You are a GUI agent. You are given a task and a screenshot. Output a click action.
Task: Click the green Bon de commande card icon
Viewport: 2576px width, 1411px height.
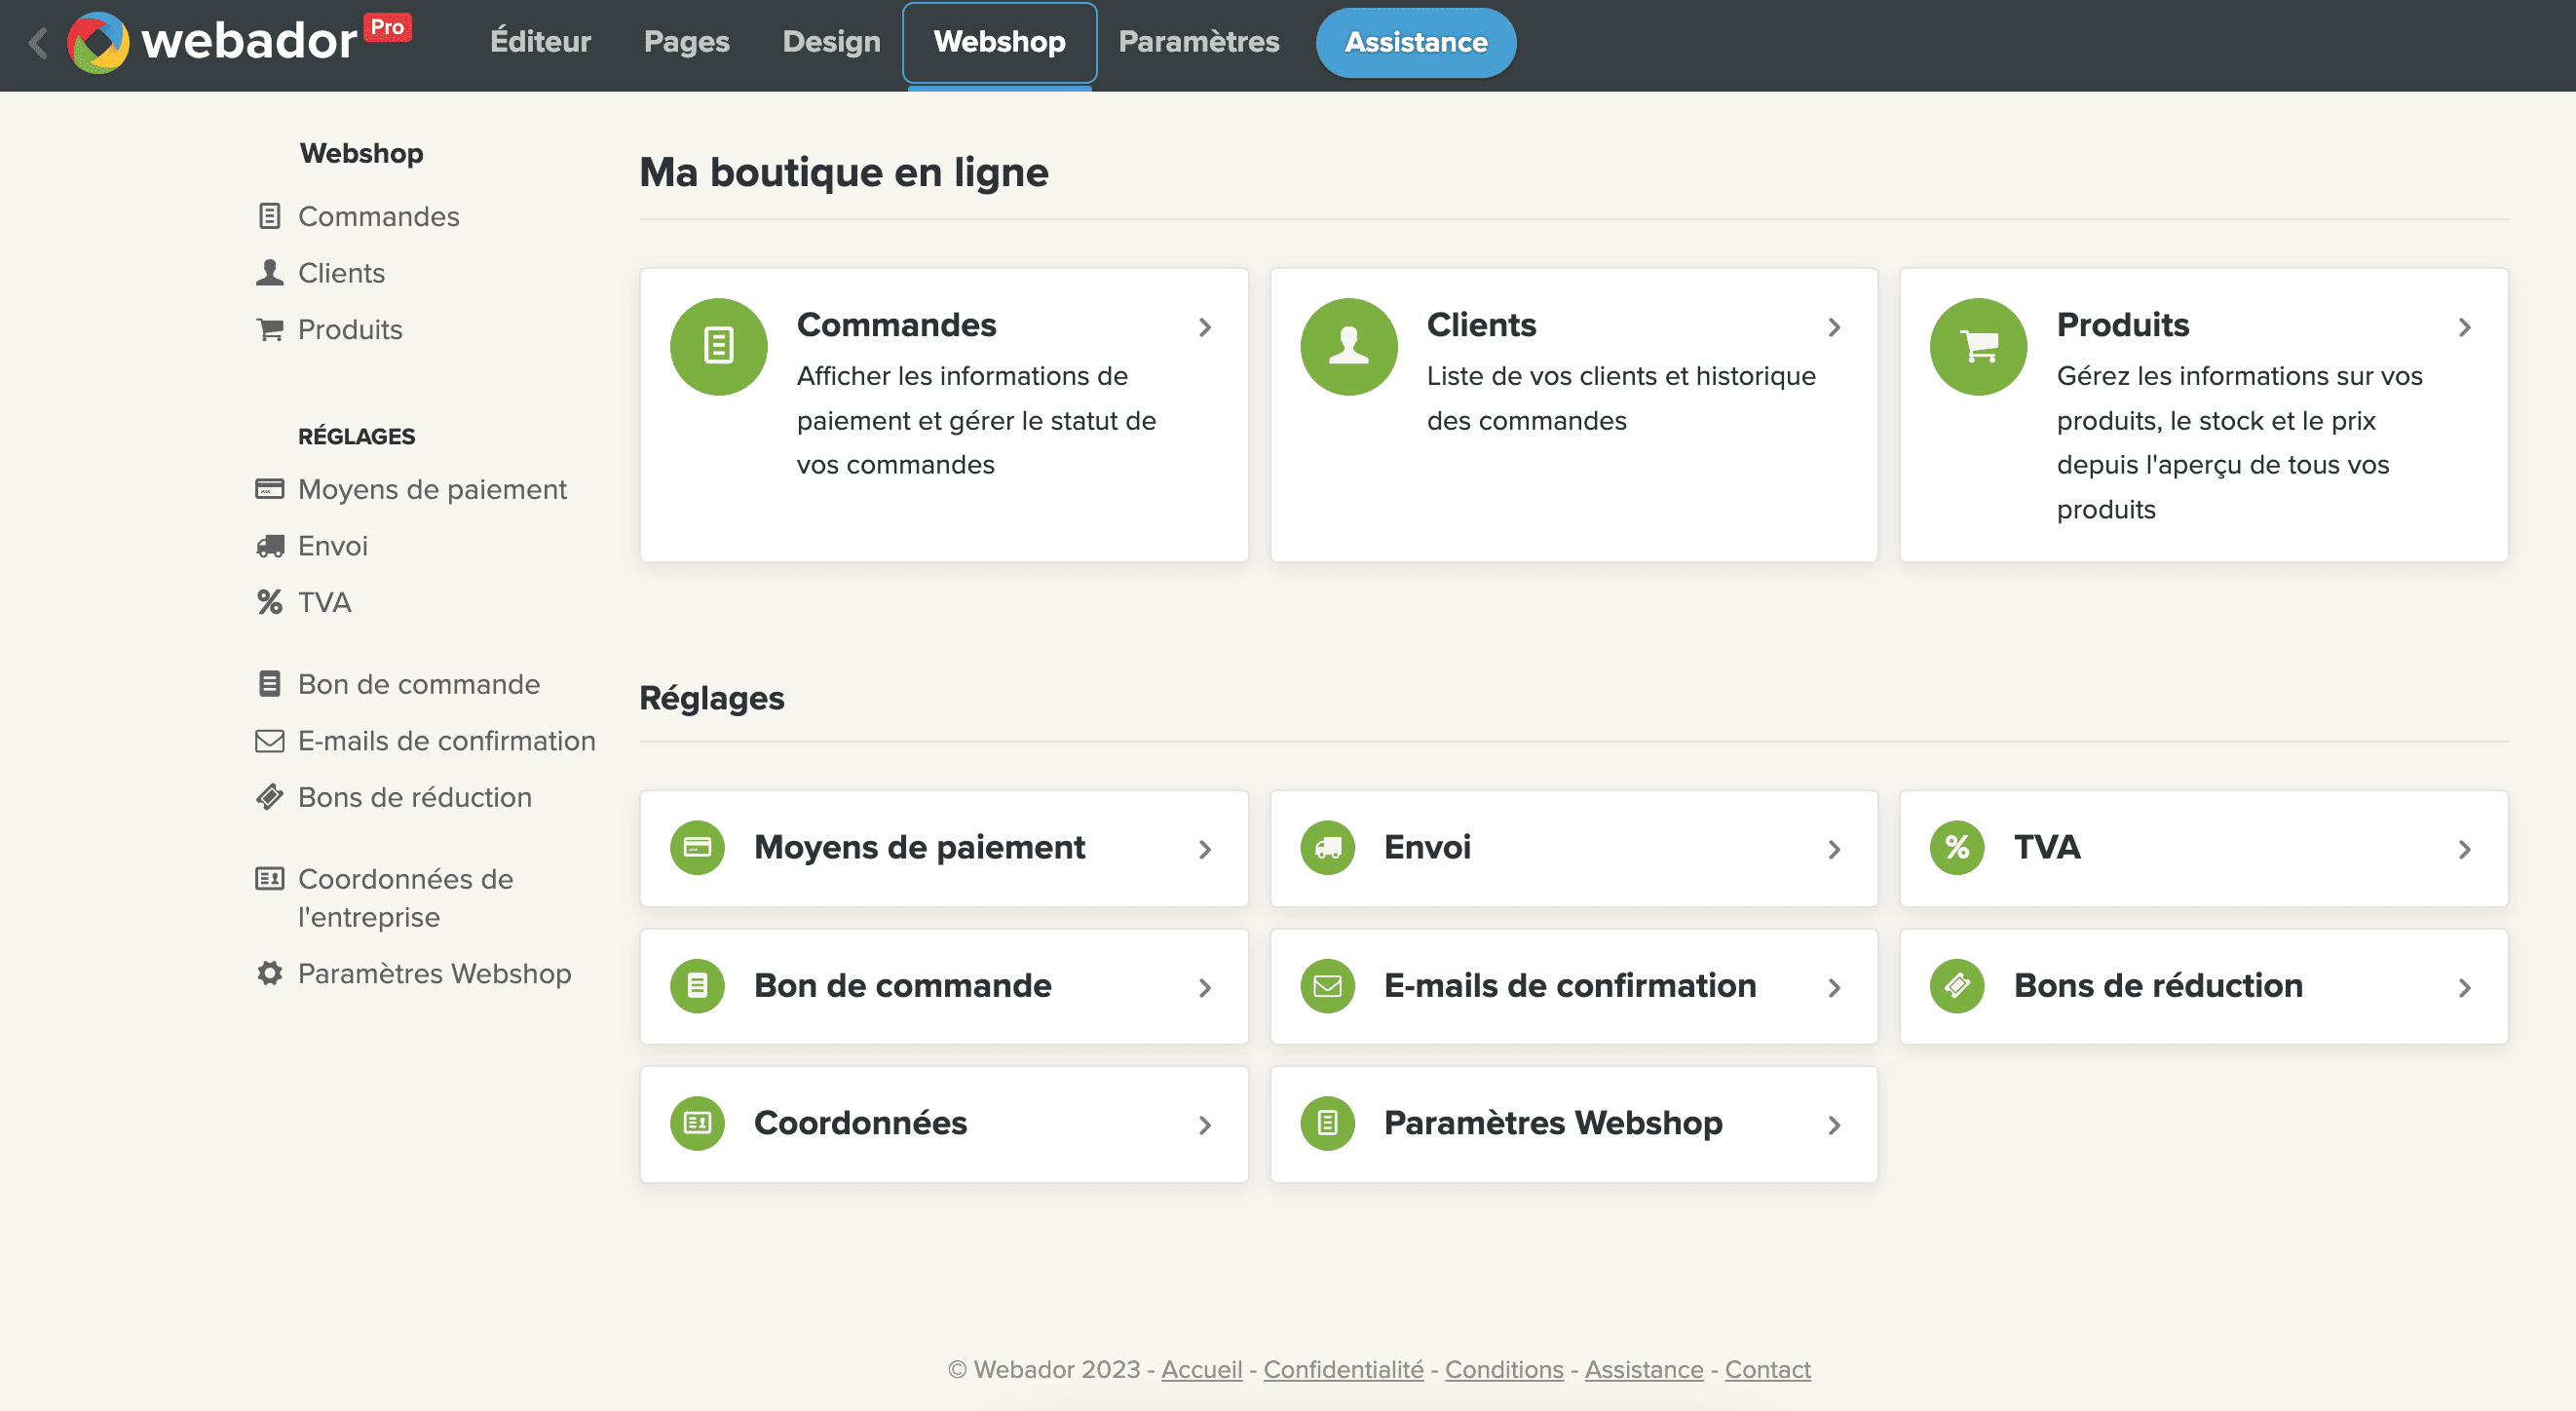pos(697,986)
